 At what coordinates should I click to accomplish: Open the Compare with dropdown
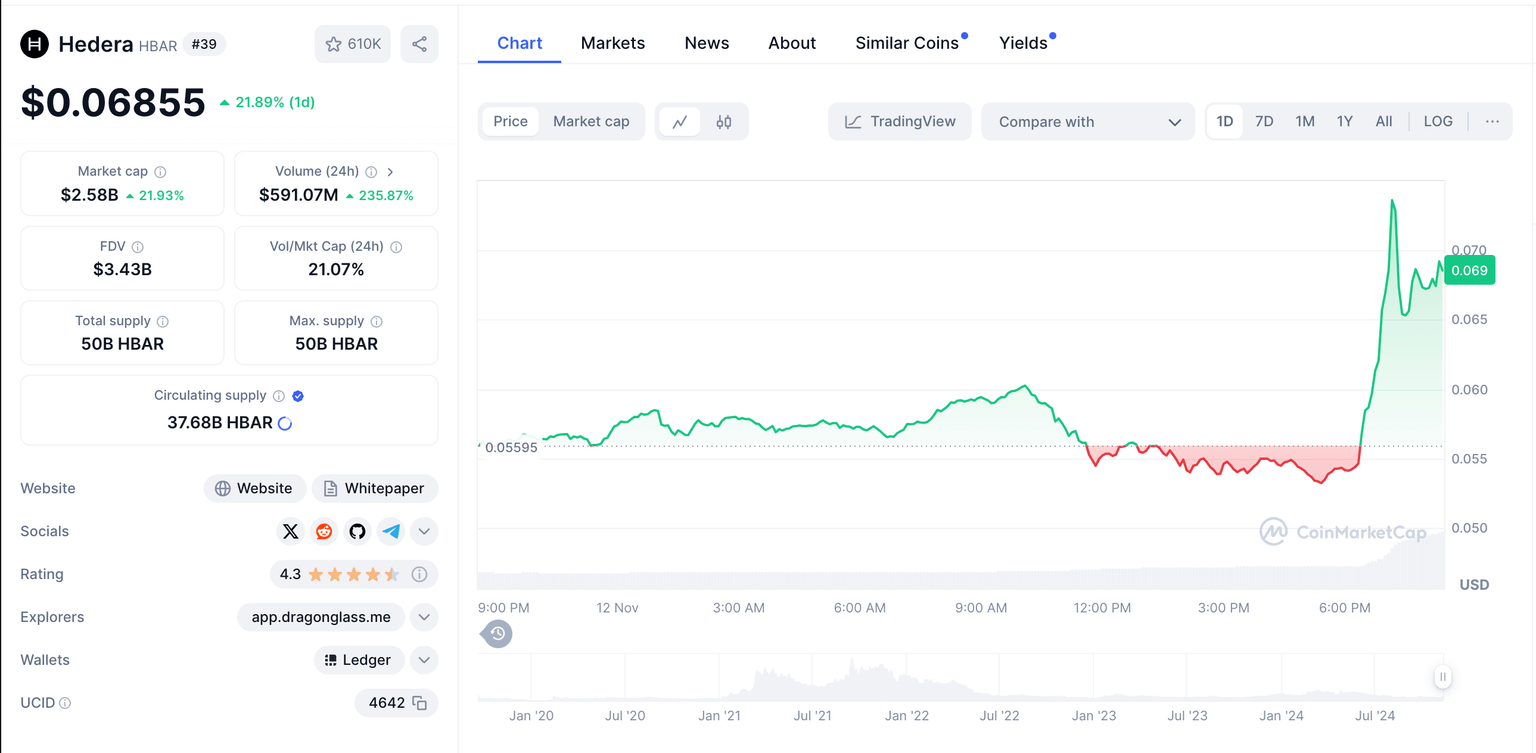[1088, 122]
